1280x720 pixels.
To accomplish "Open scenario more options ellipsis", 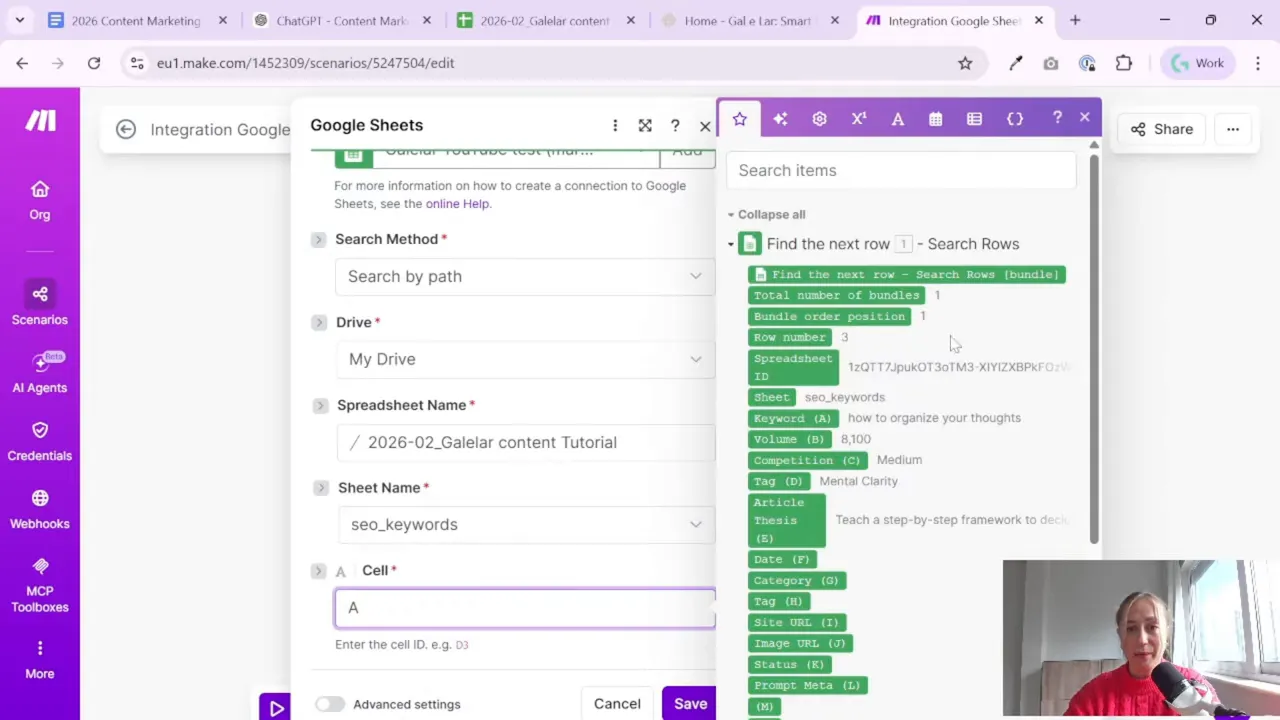I will (x=1233, y=129).
